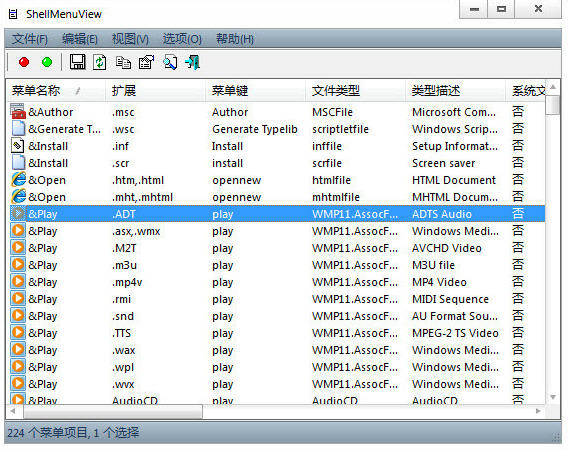Click the play icon of .asx,.wmx row
This screenshot has height=450, width=568.
18,230
